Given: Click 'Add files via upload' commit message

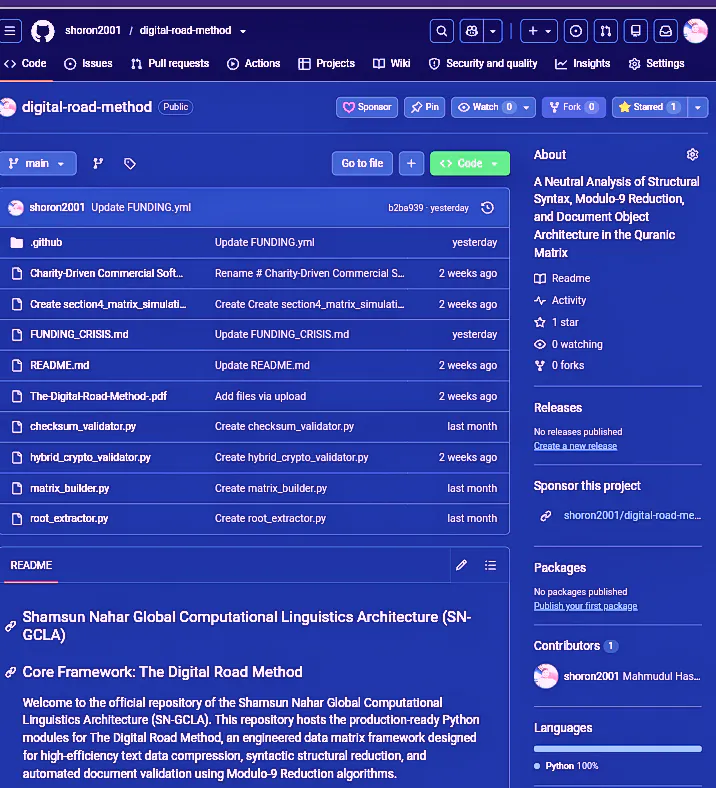Looking at the screenshot, I should (x=260, y=396).
